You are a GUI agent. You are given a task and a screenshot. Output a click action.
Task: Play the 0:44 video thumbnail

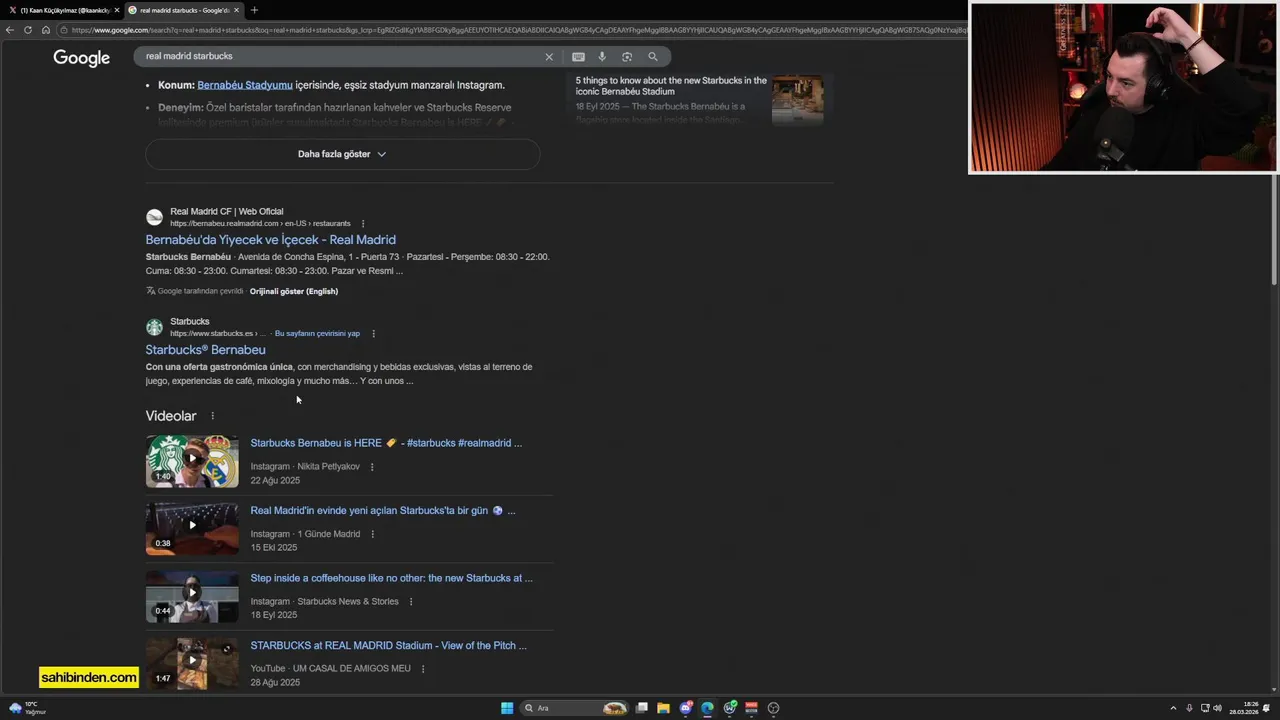tap(192, 596)
